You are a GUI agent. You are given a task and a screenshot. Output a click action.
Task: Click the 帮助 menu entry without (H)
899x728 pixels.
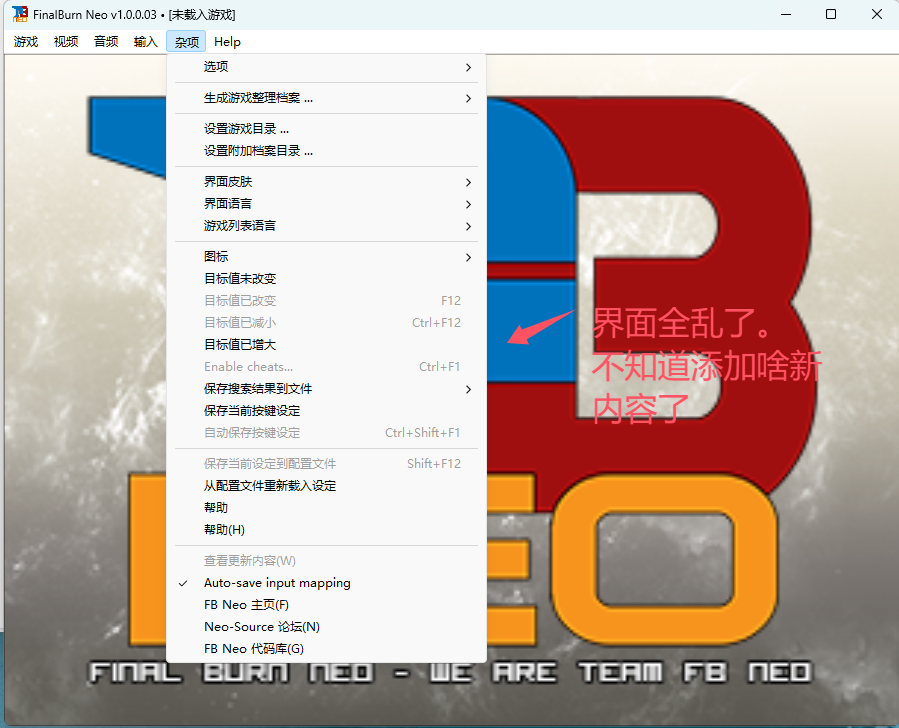click(326, 508)
